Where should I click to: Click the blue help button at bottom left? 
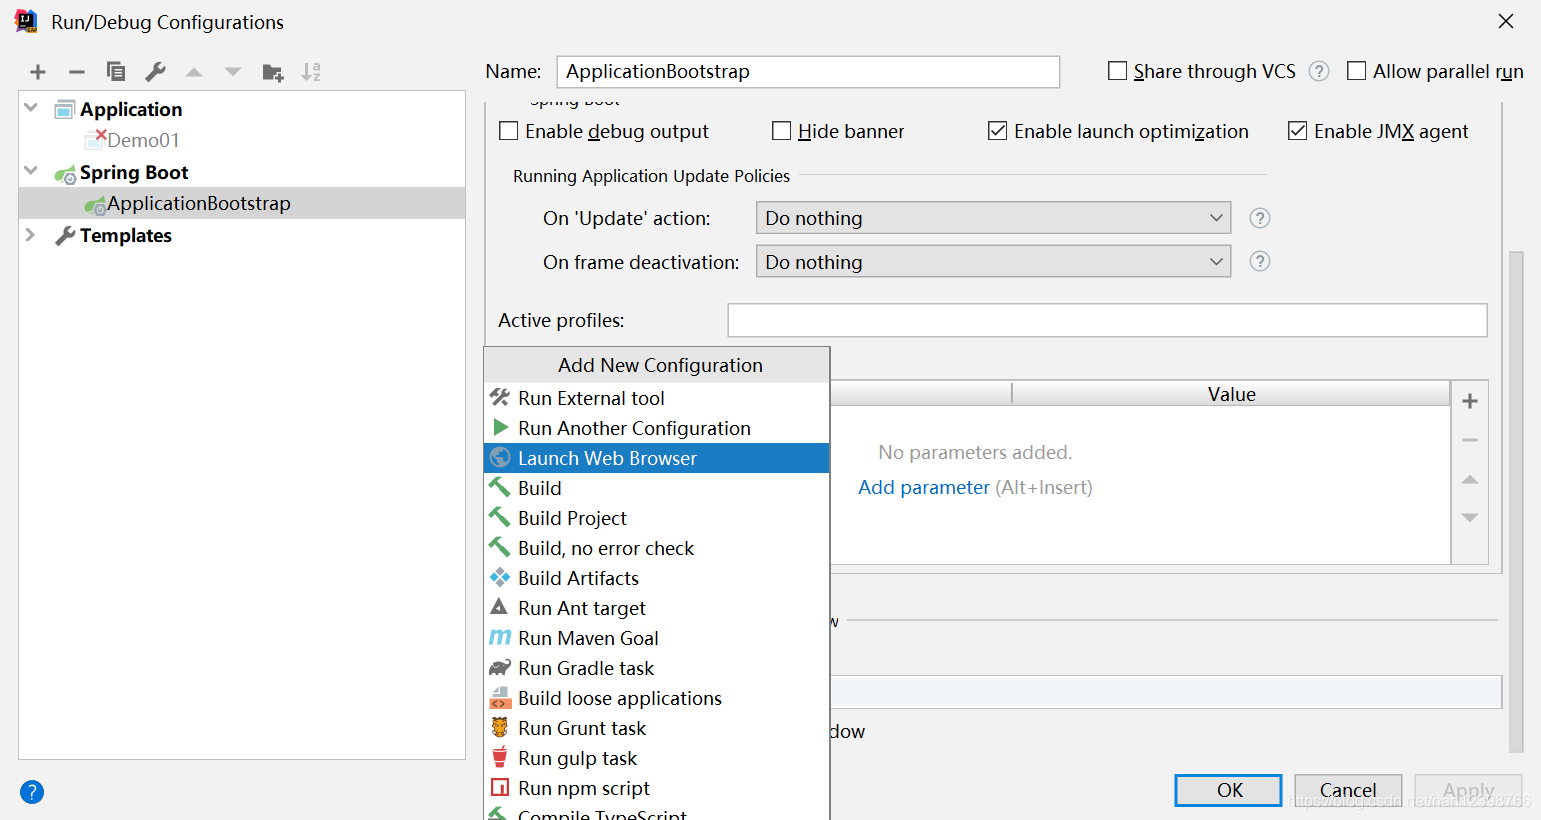[32, 792]
